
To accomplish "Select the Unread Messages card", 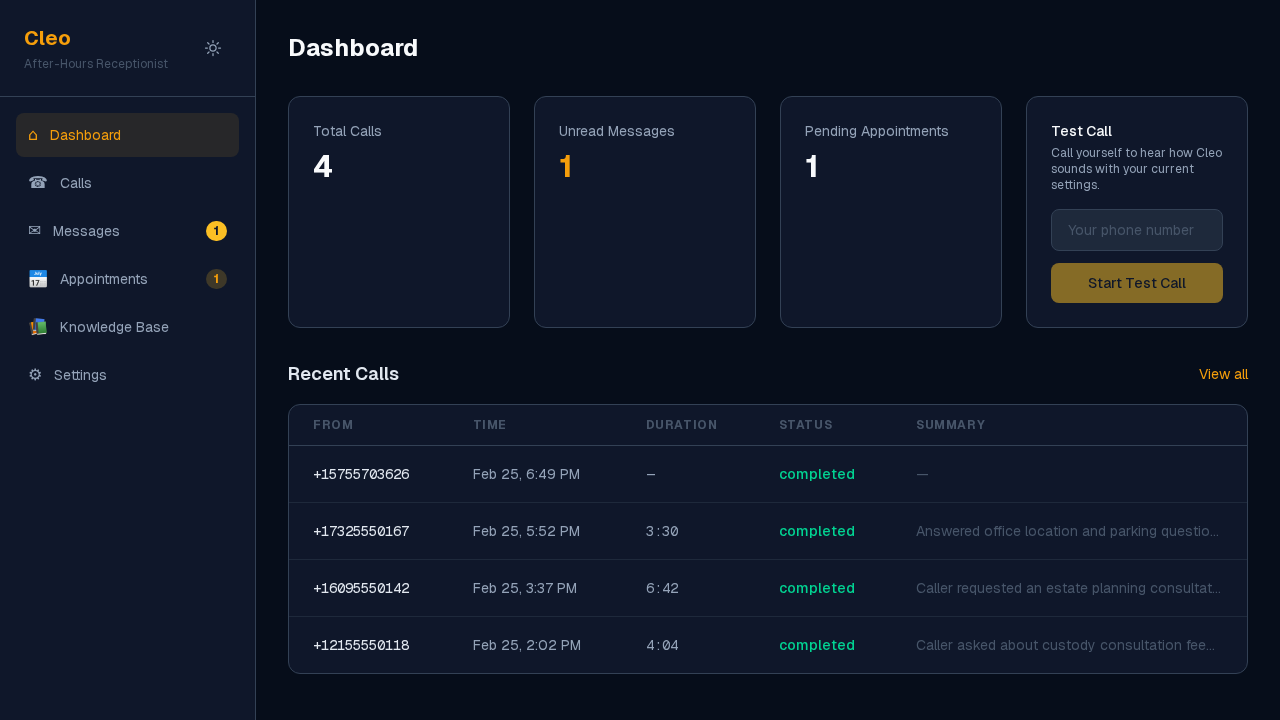I will pyautogui.click(x=644, y=211).
